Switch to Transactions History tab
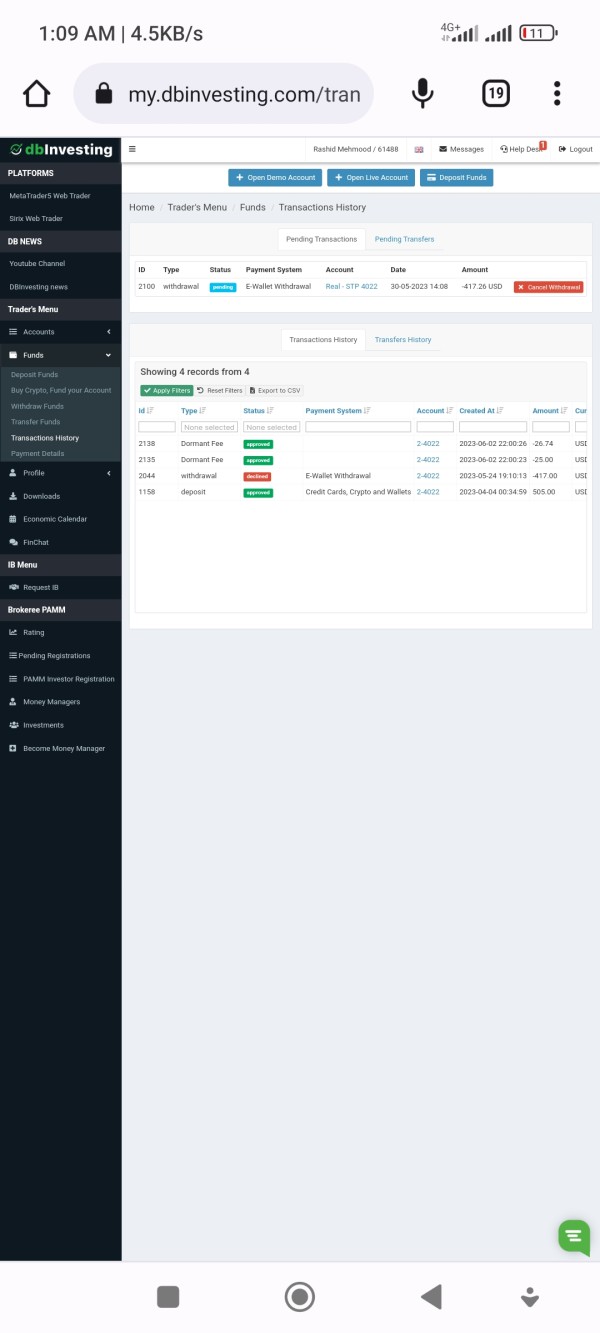600x1333 pixels. click(x=323, y=339)
